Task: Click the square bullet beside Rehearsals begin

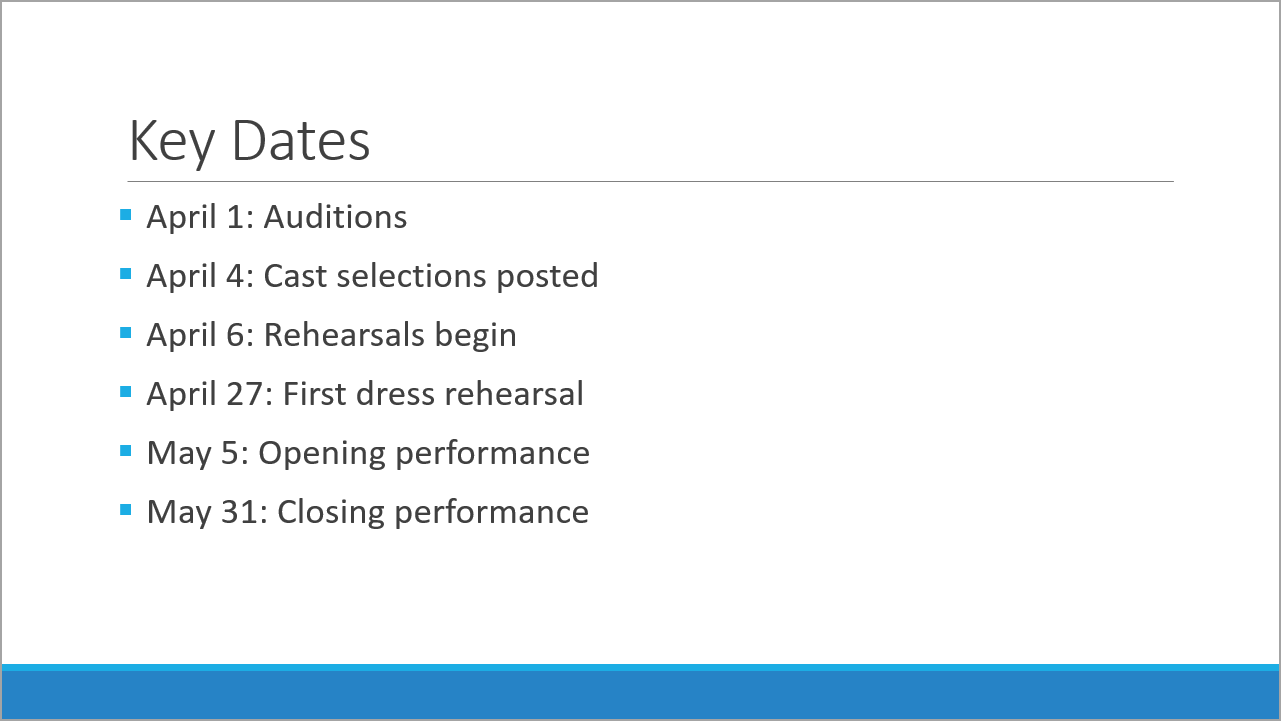Action: click(125, 332)
